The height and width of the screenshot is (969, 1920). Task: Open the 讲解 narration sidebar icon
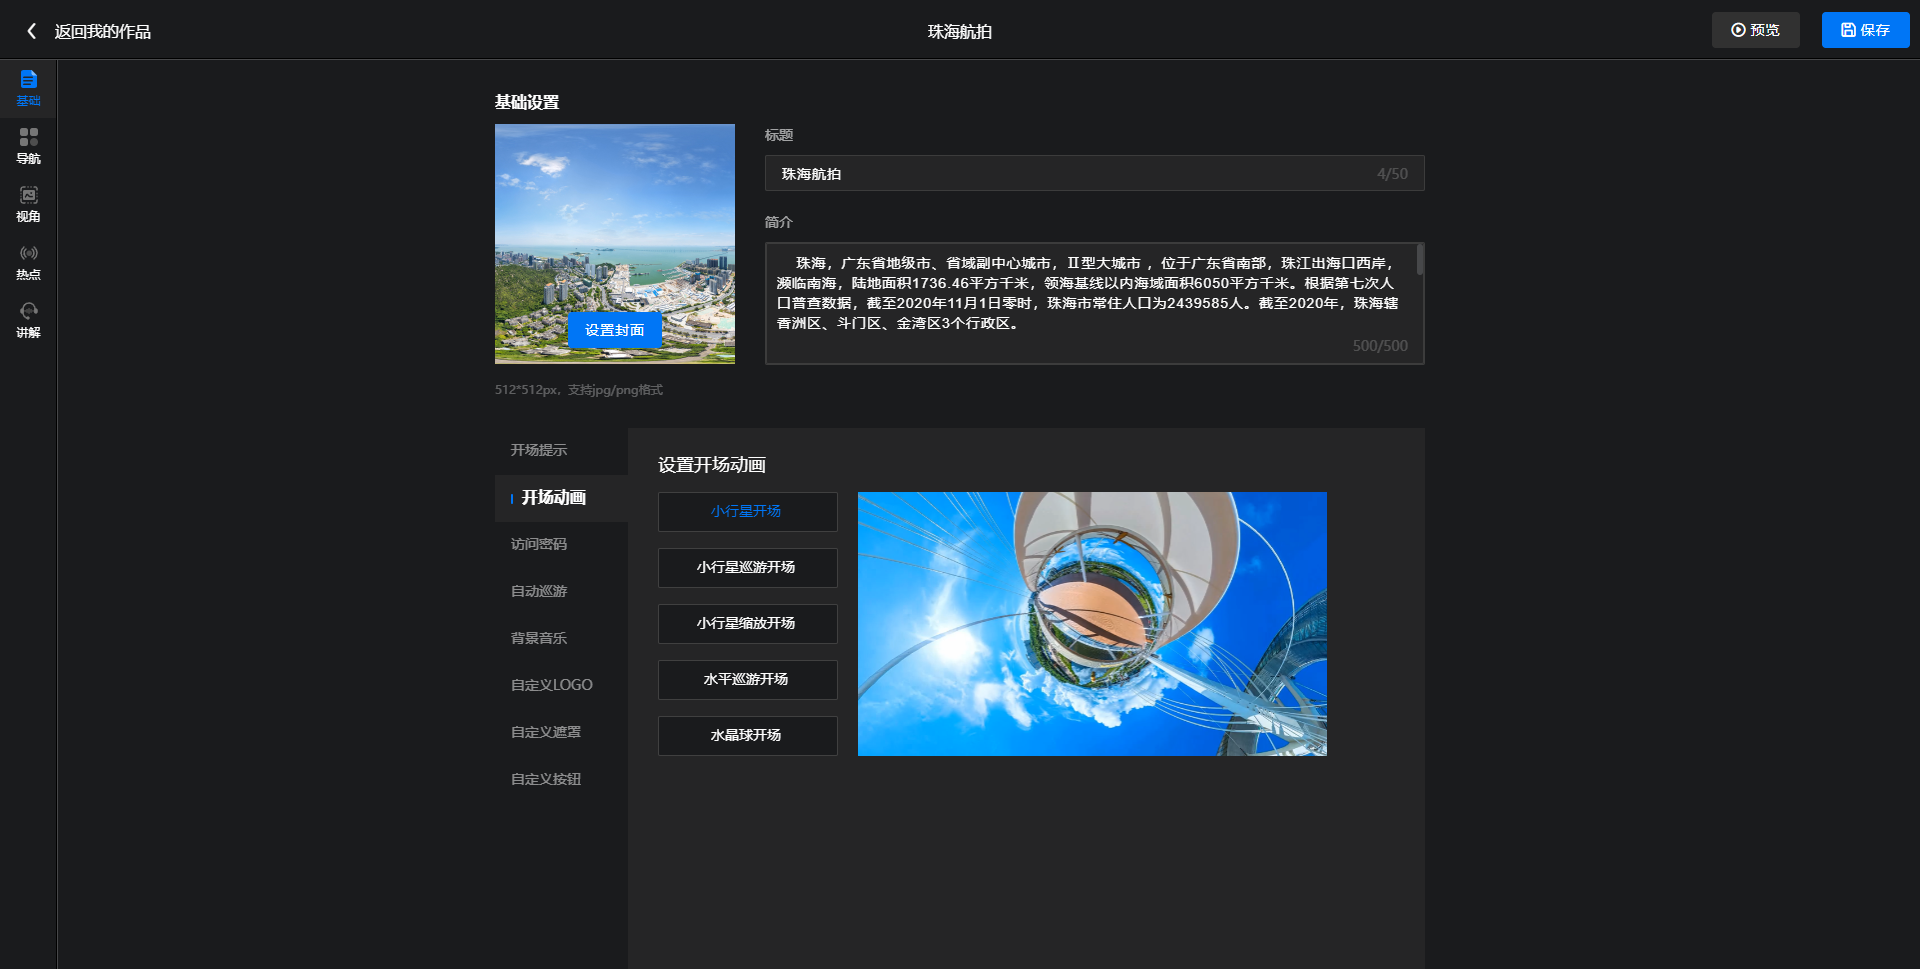click(x=28, y=320)
